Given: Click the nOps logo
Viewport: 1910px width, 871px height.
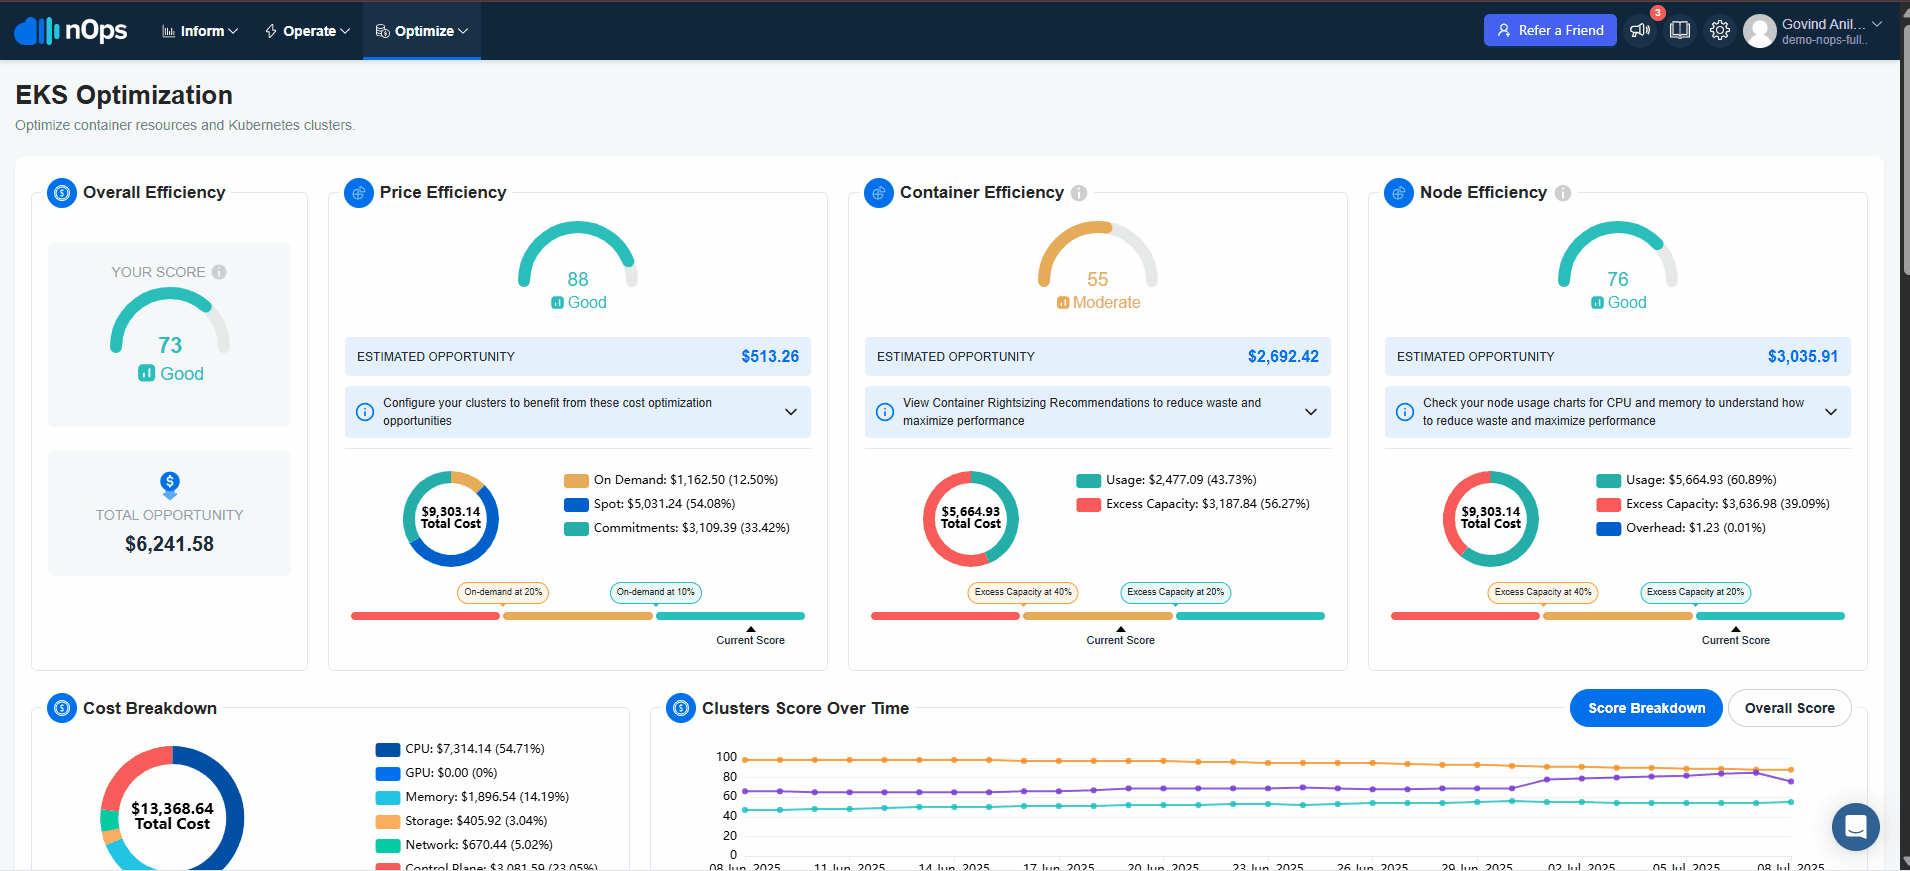Looking at the screenshot, I should (71, 31).
